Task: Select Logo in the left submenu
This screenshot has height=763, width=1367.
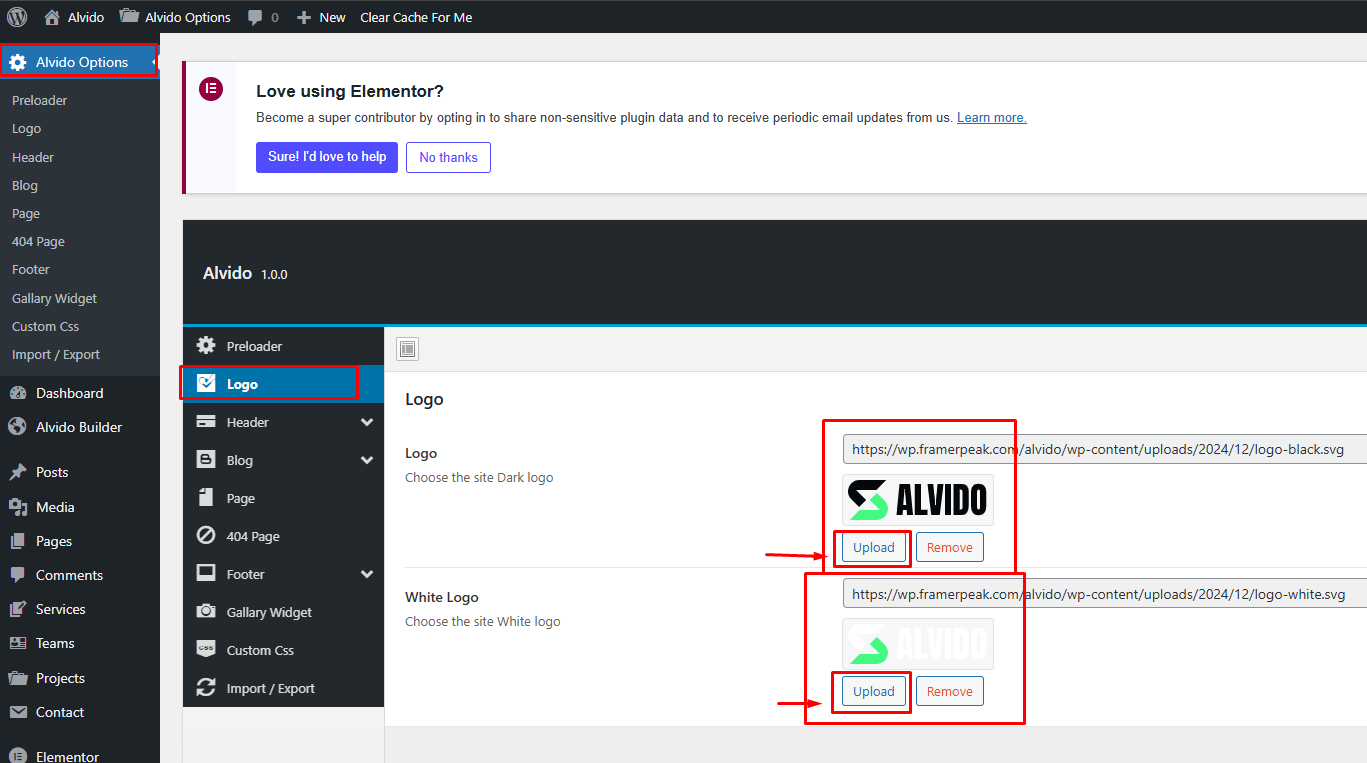Action: point(27,128)
